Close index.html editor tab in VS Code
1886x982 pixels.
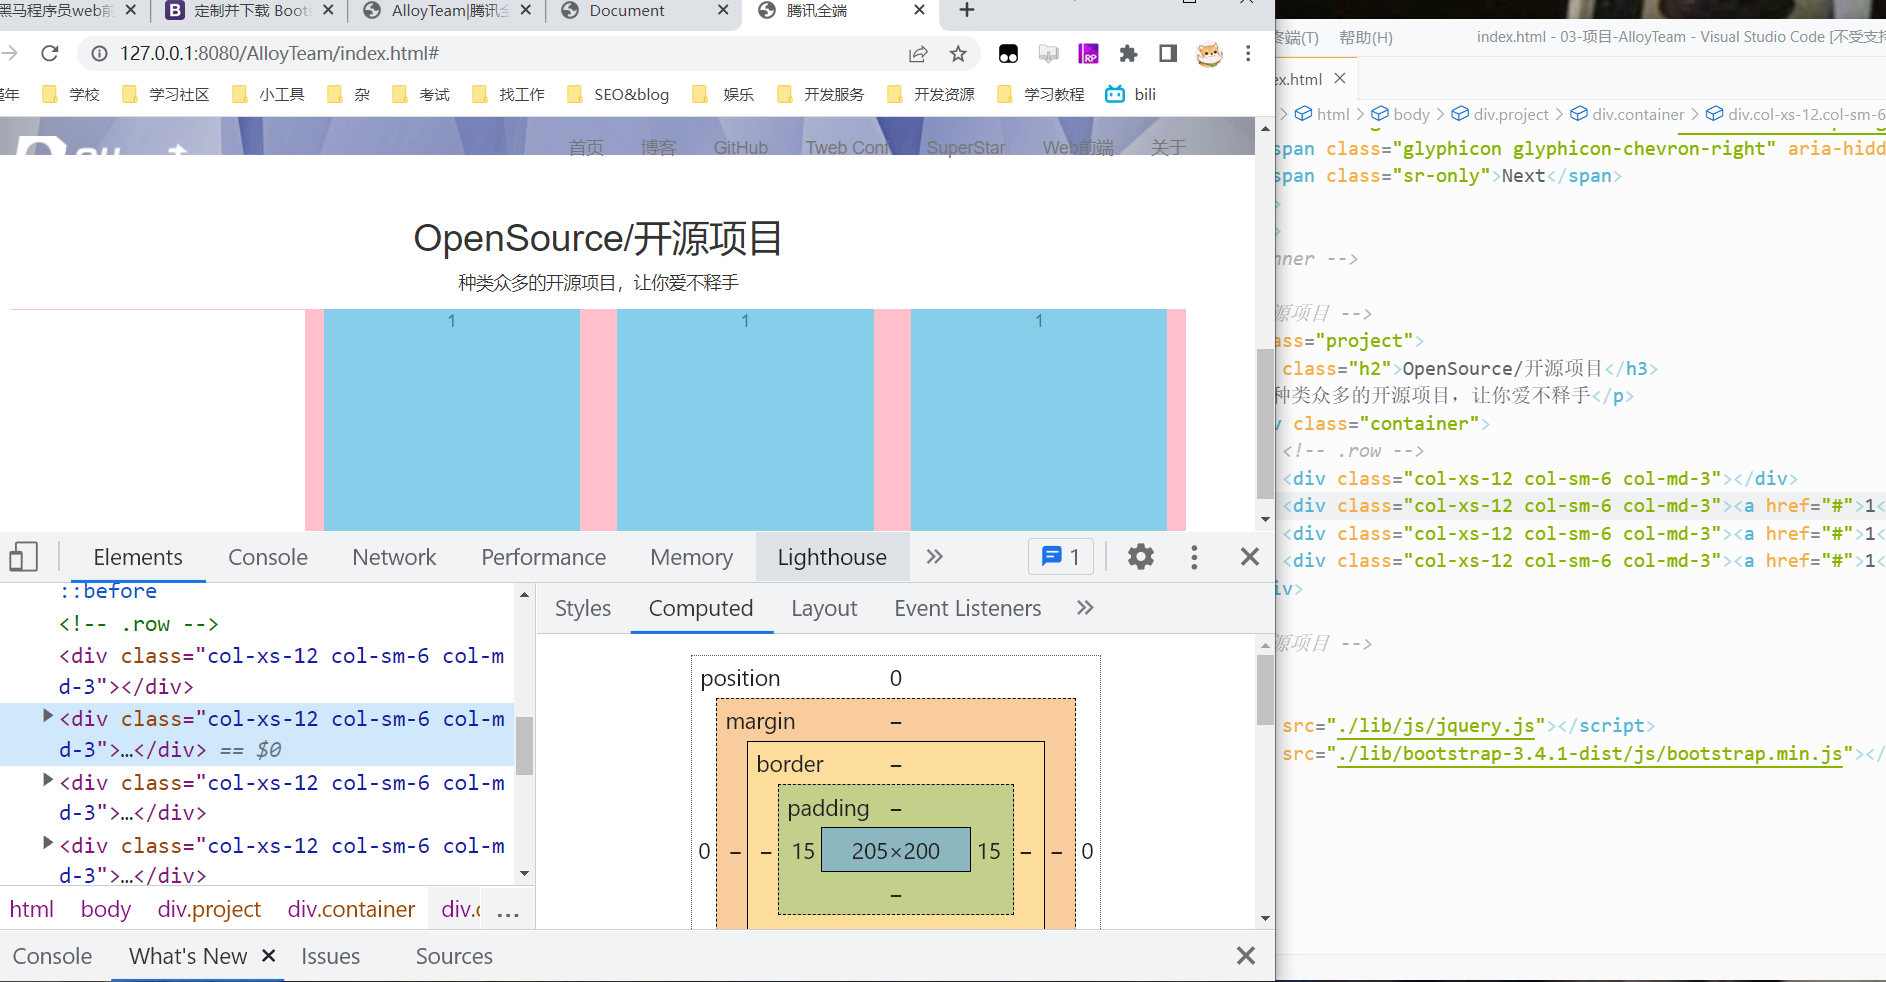point(1341,78)
